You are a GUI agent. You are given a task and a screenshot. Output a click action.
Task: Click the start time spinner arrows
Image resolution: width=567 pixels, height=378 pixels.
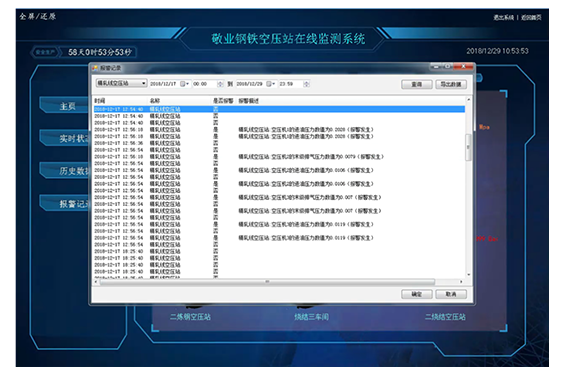coord(220,84)
